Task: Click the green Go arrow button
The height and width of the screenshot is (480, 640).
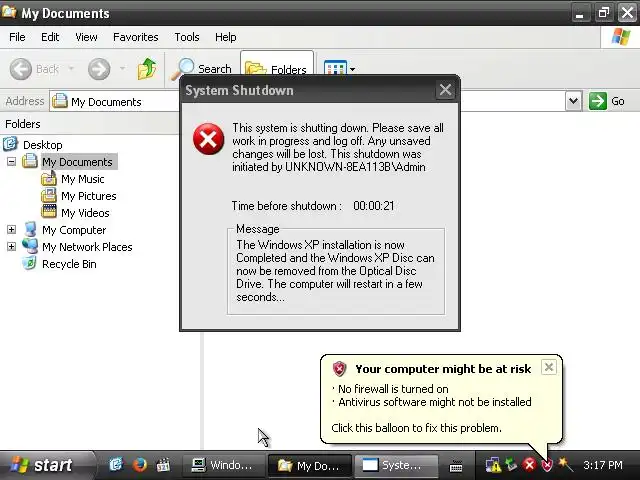Action: click(x=598, y=101)
